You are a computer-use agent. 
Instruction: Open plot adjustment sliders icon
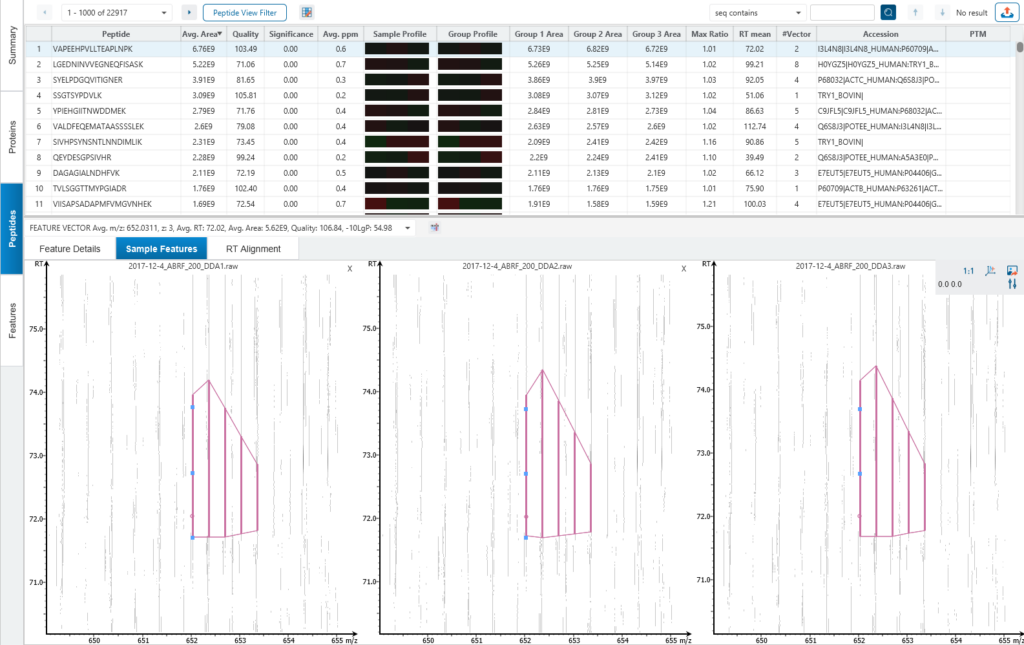coord(1012,284)
